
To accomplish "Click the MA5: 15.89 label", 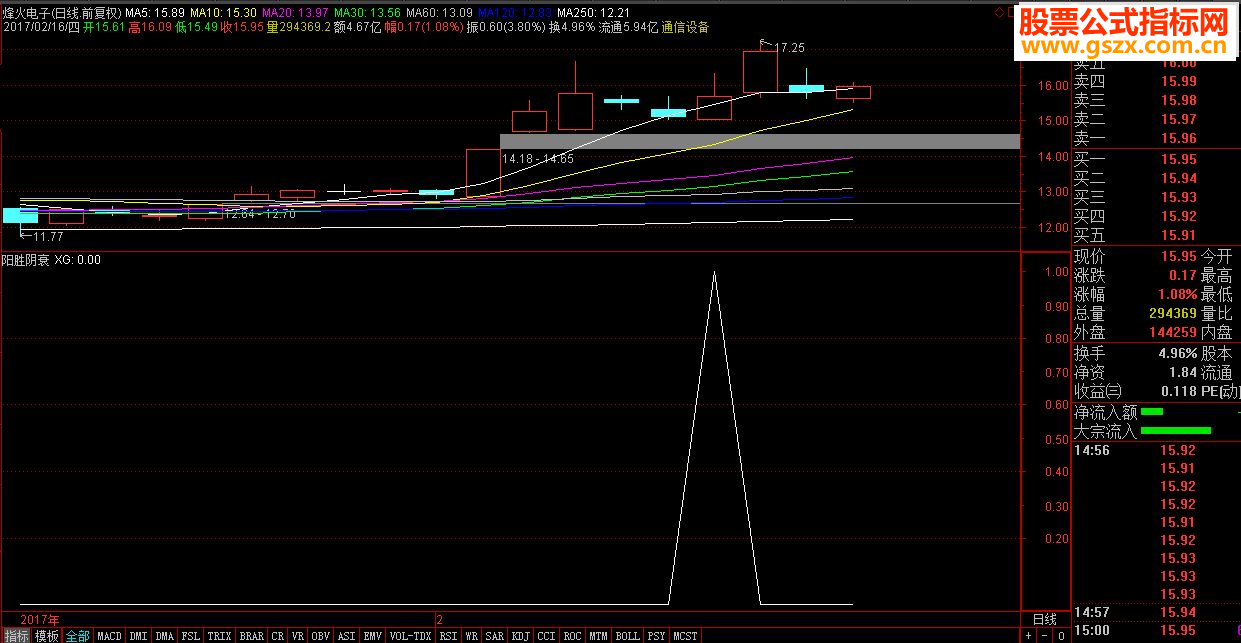I will tap(155, 12).
